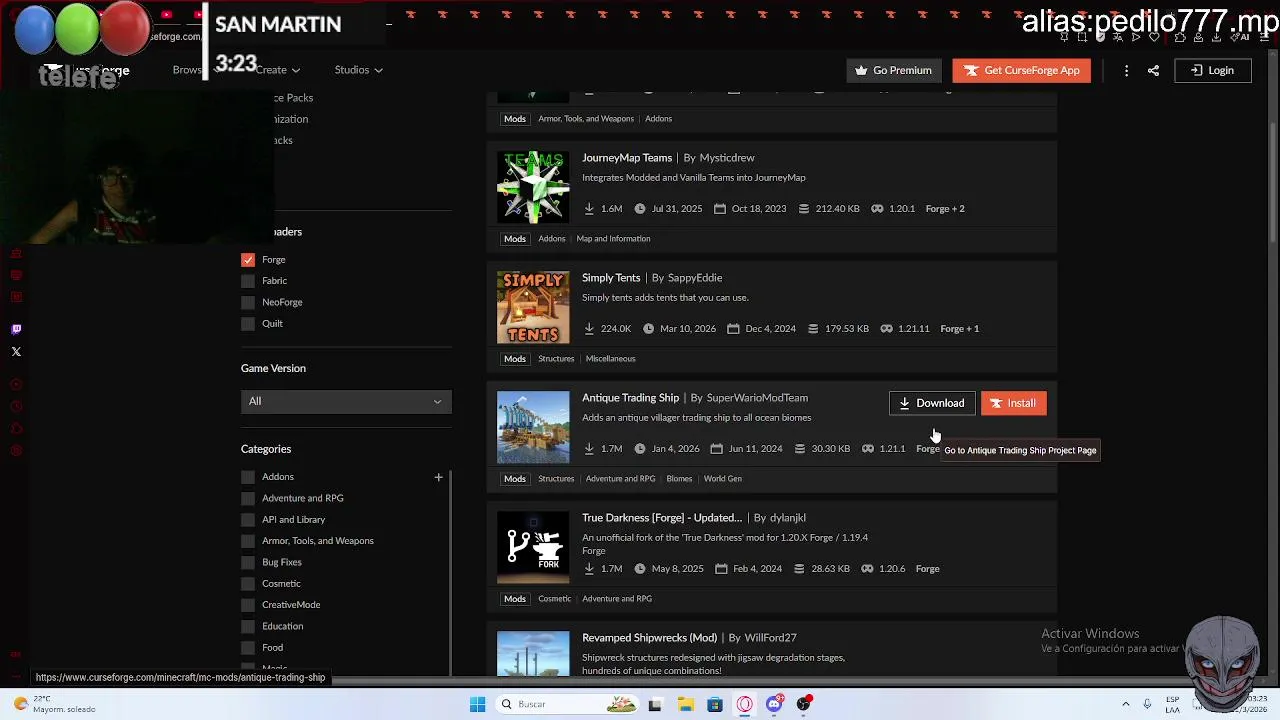
Task: Open Discord from the taskbar
Action: tap(774, 704)
